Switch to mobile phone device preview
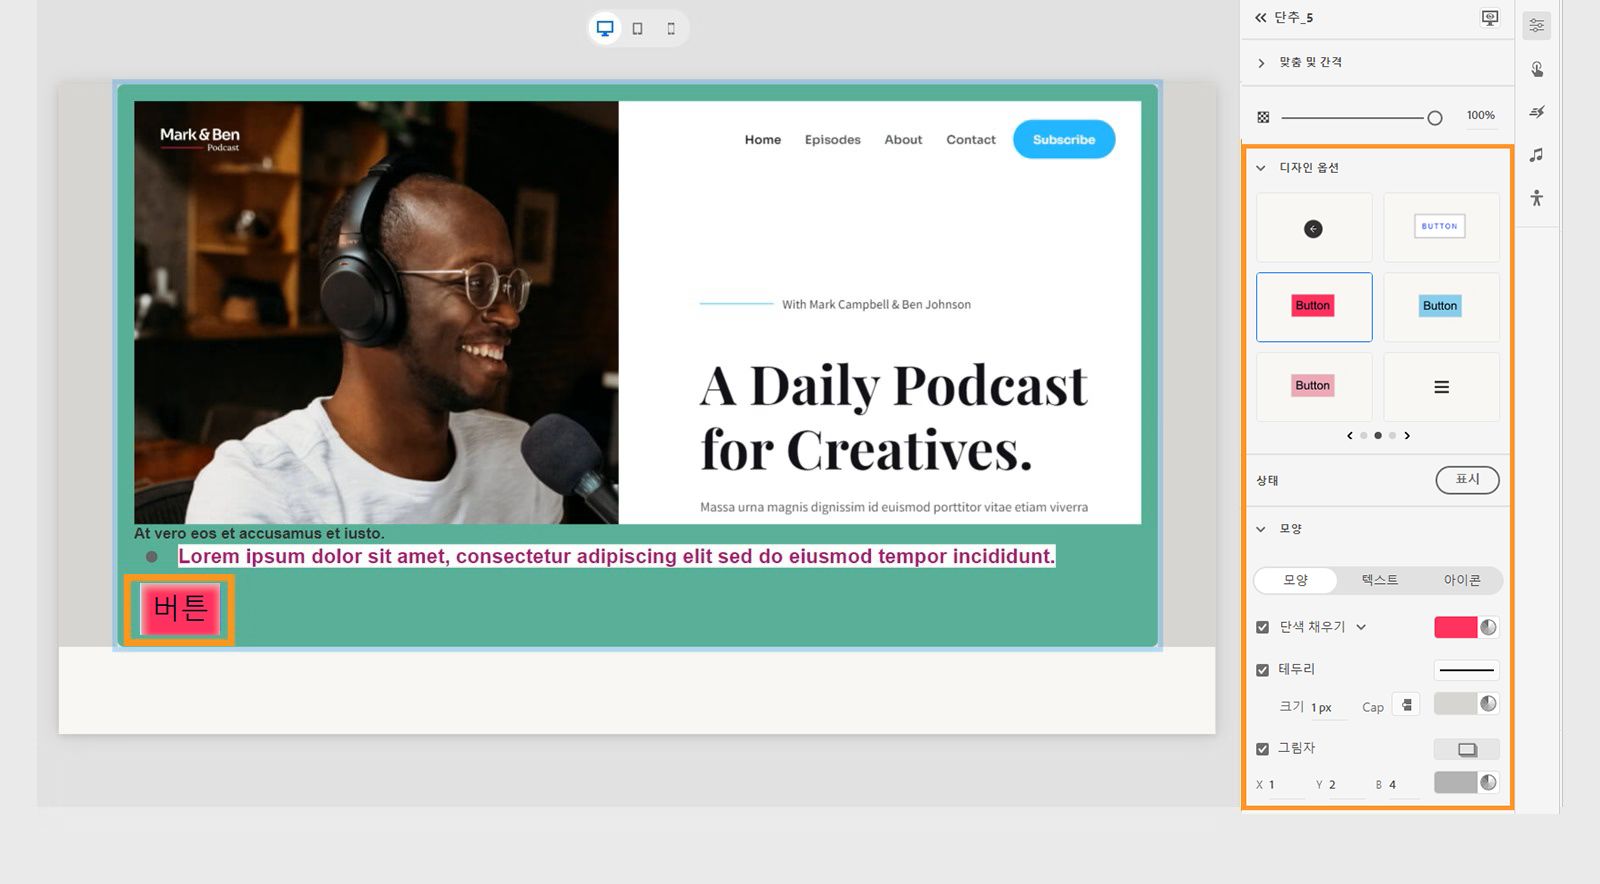Screen dimensions: 1600x884 click(671, 28)
